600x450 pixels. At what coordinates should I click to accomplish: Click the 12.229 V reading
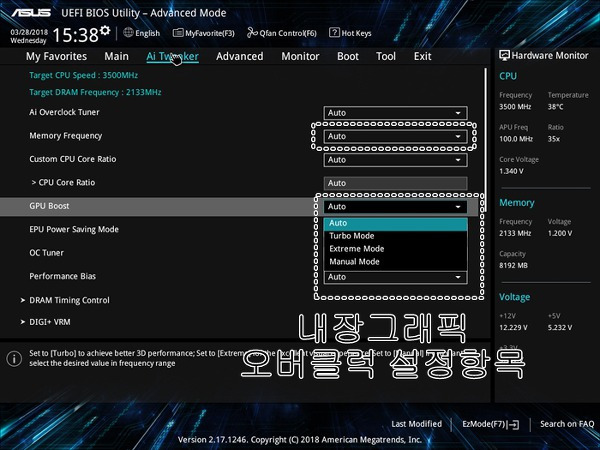[513, 328]
